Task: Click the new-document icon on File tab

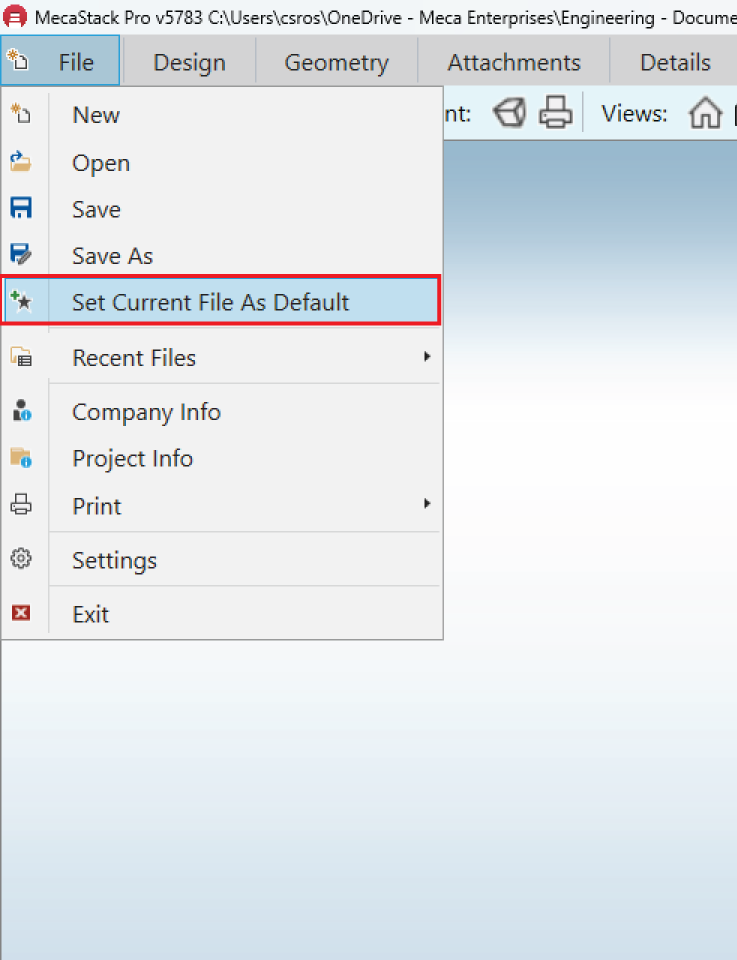Action: 17,59
